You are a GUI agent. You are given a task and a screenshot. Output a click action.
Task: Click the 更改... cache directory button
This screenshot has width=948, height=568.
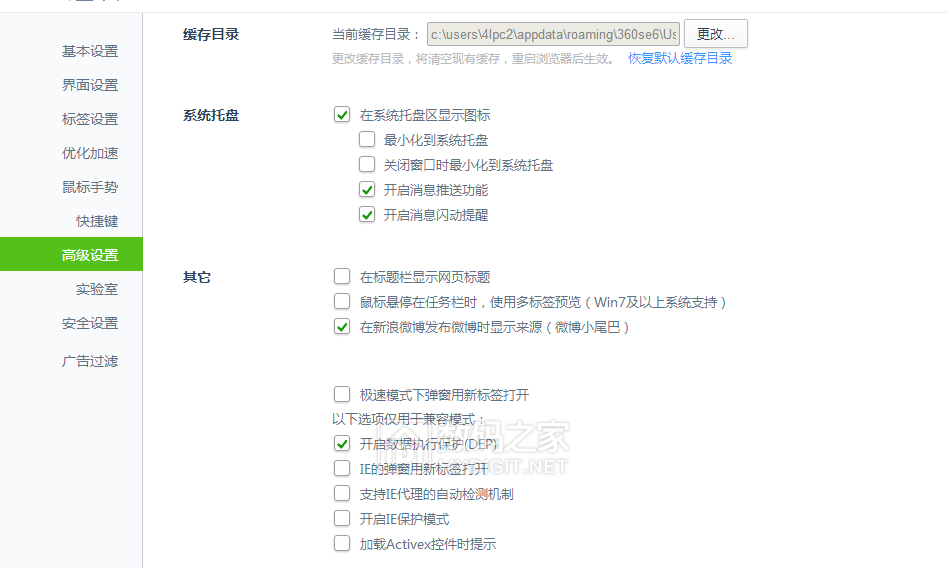tap(716, 34)
